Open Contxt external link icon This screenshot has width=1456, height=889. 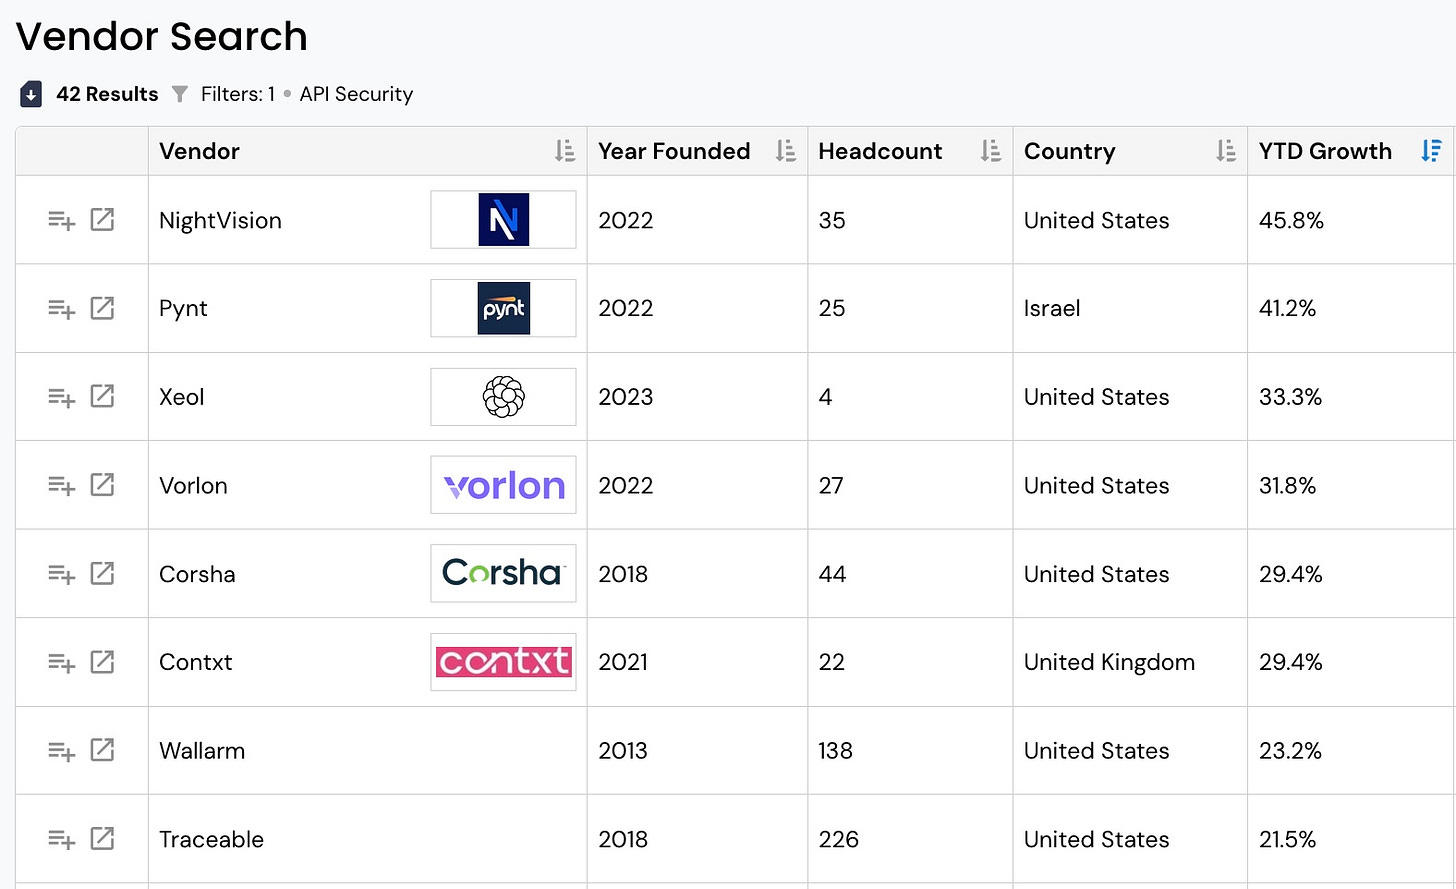tap(102, 662)
